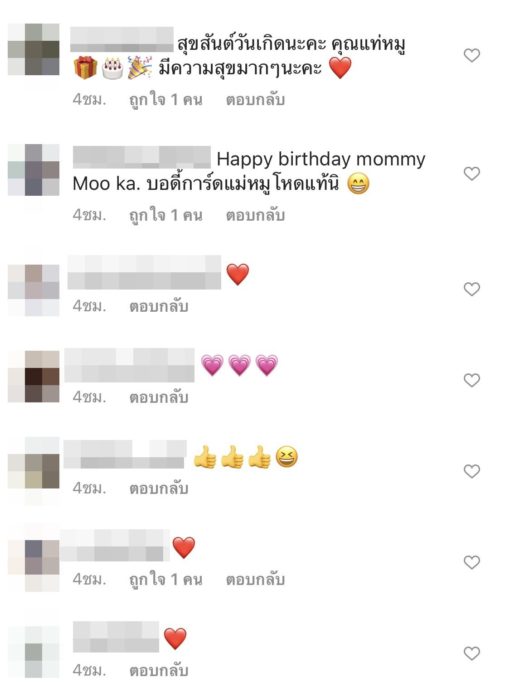Tap ตอบกลับ under third comment's red heart
Image resolution: width=510 pixels, height=696 pixels.
click(159, 306)
